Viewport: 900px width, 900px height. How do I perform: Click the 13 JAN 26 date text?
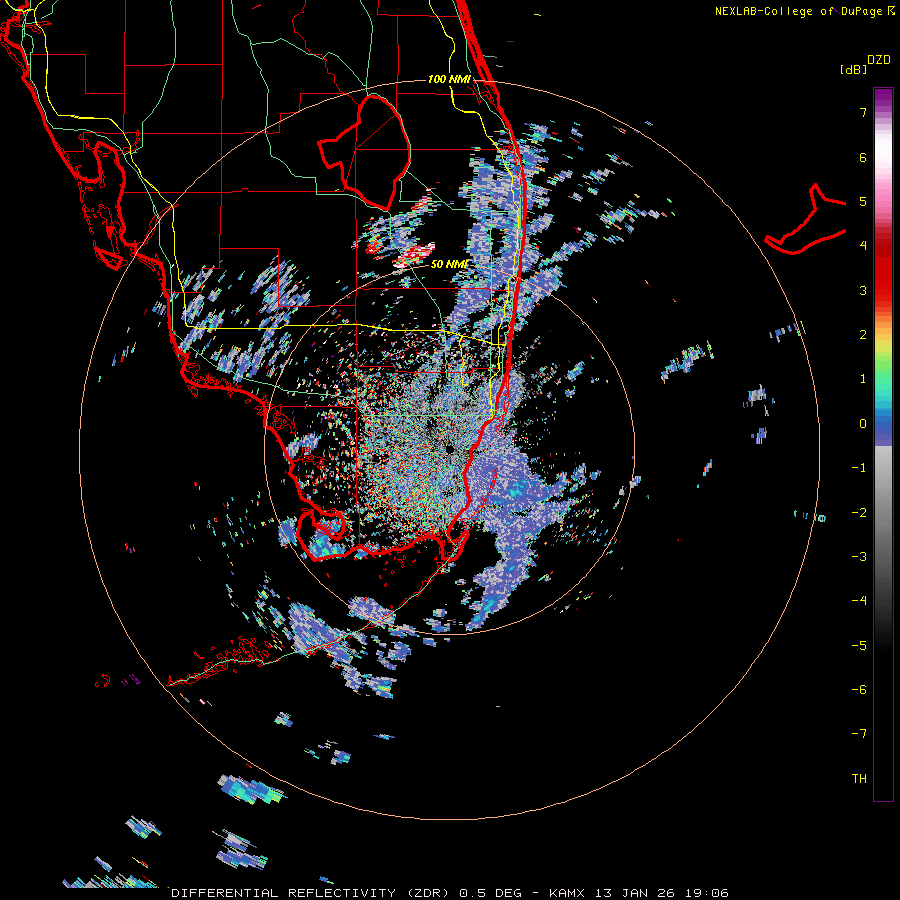coord(633,893)
